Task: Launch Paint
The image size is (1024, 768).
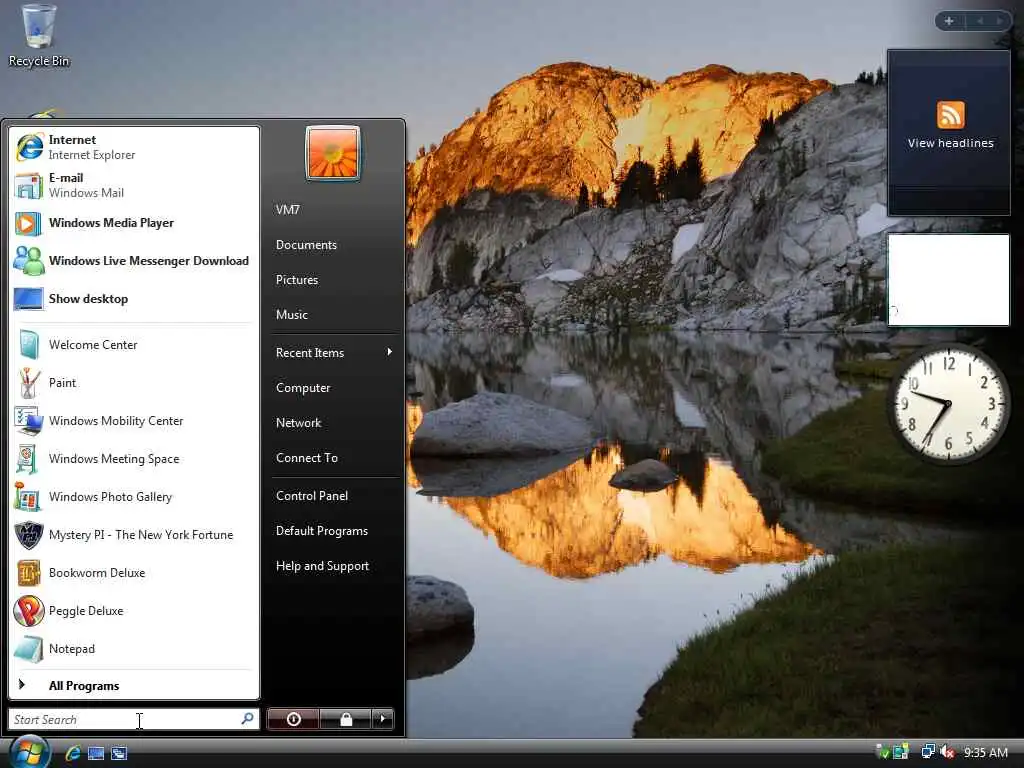Action: click(x=133, y=383)
